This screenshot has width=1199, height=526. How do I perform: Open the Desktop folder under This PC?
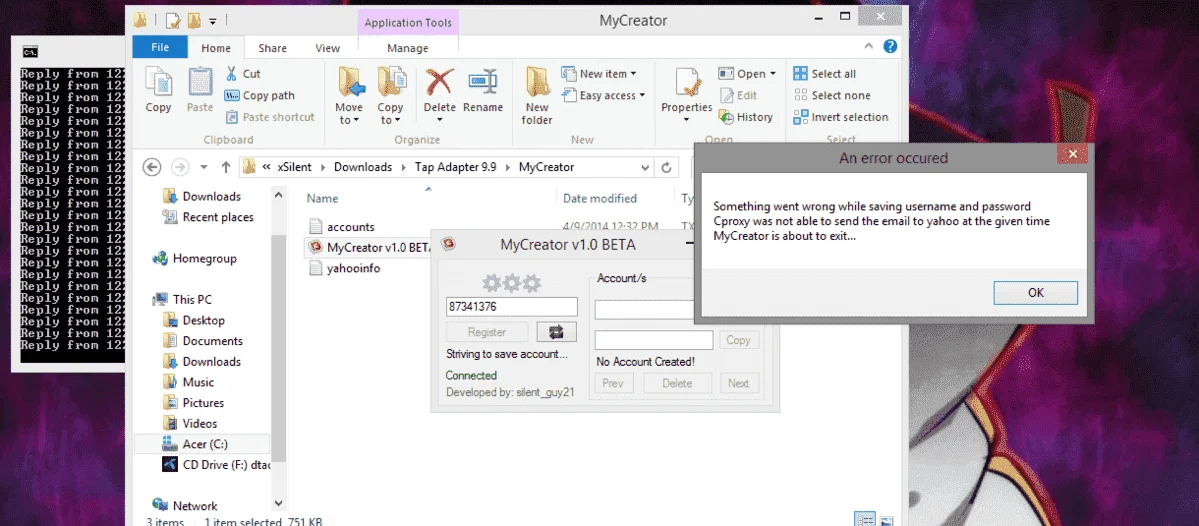(193, 320)
